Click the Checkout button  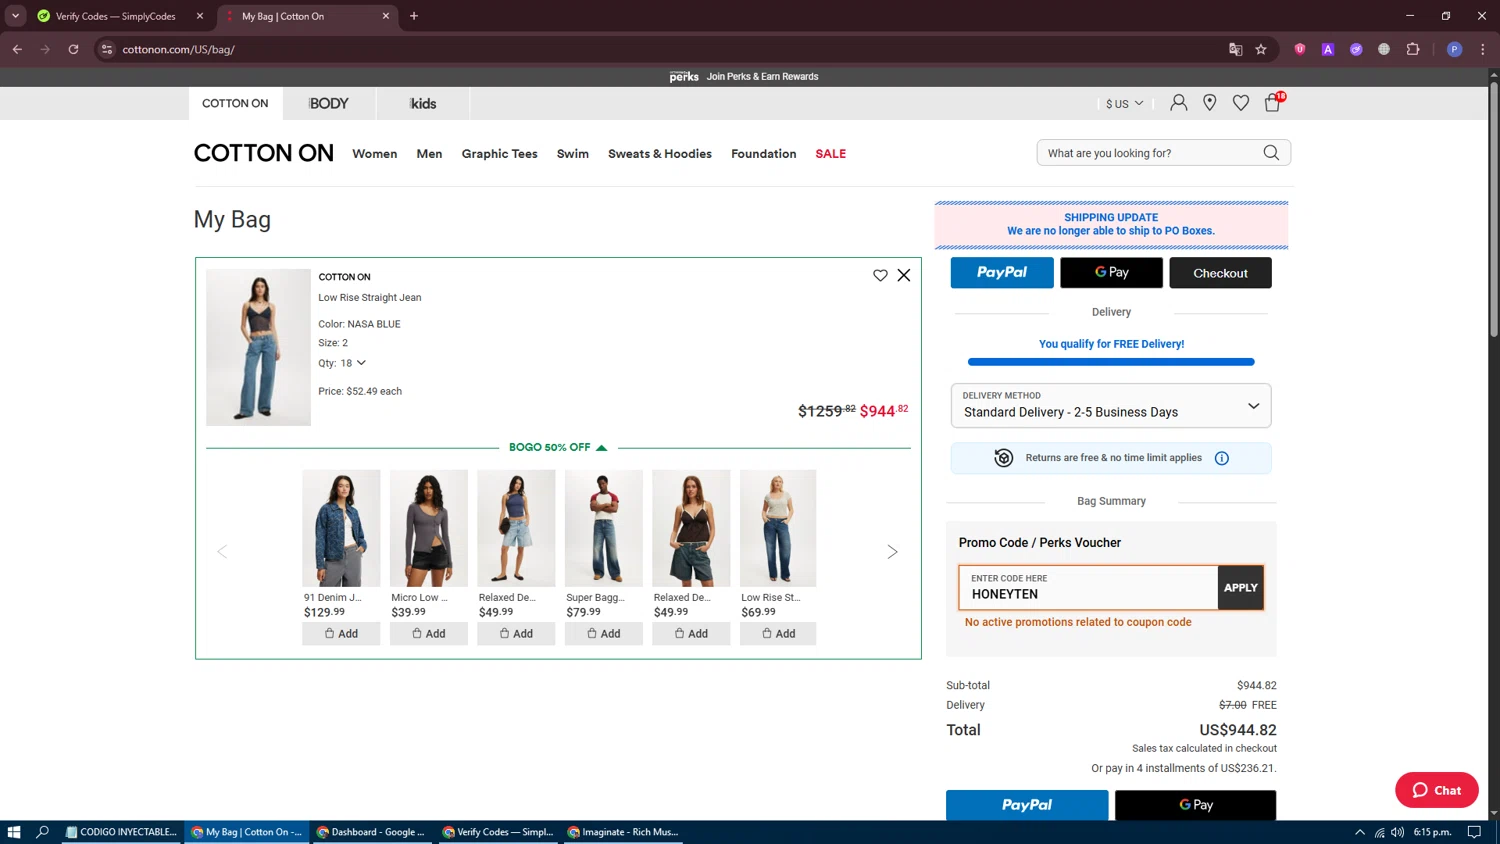[1220, 273]
